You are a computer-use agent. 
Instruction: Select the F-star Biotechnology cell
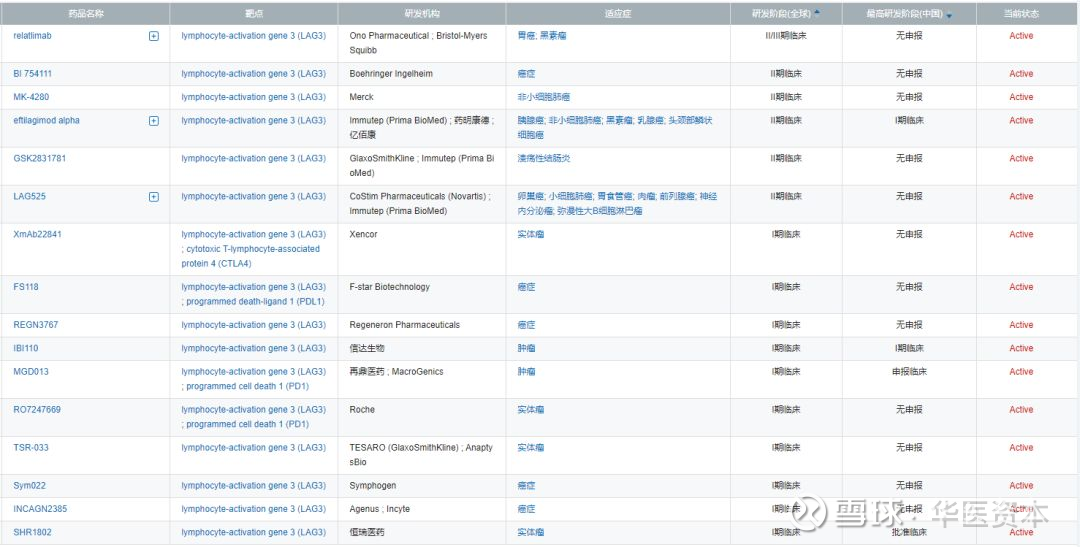point(422,295)
